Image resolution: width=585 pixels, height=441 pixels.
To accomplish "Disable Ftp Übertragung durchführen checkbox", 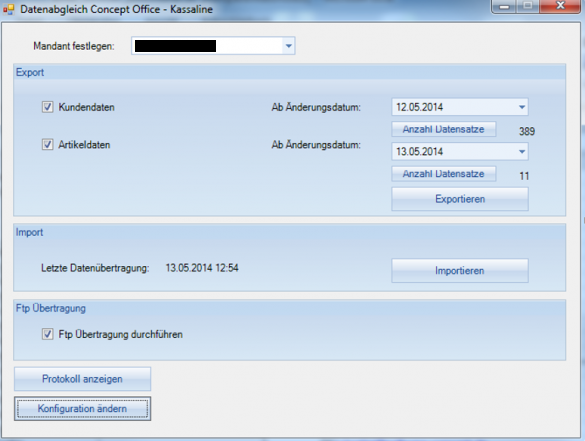I will pos(47,334).
